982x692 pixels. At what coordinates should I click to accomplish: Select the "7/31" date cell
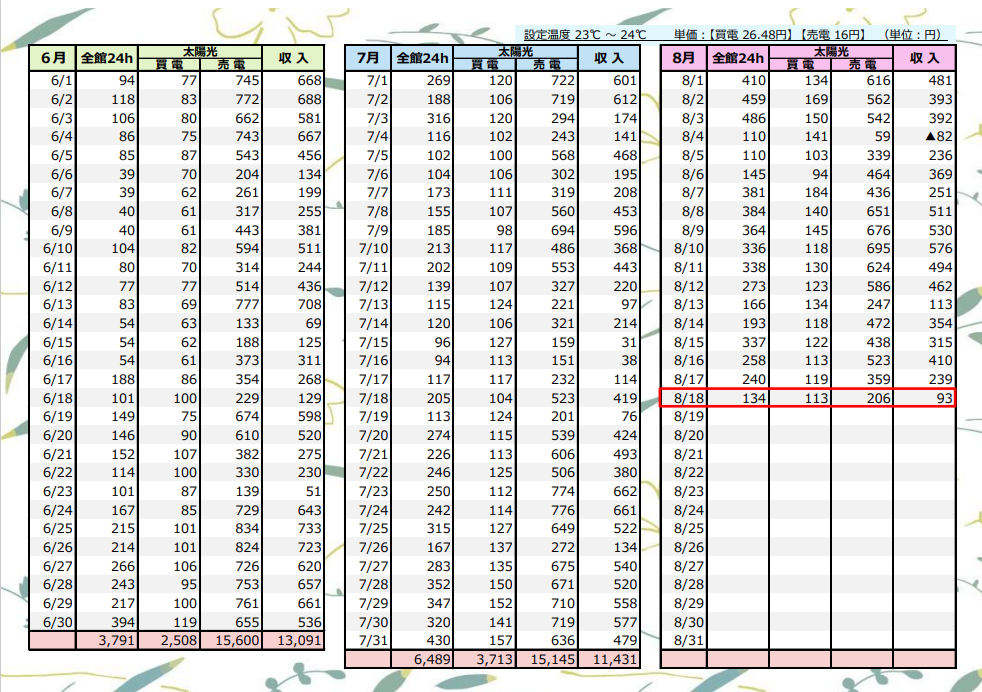click(368, 641)
